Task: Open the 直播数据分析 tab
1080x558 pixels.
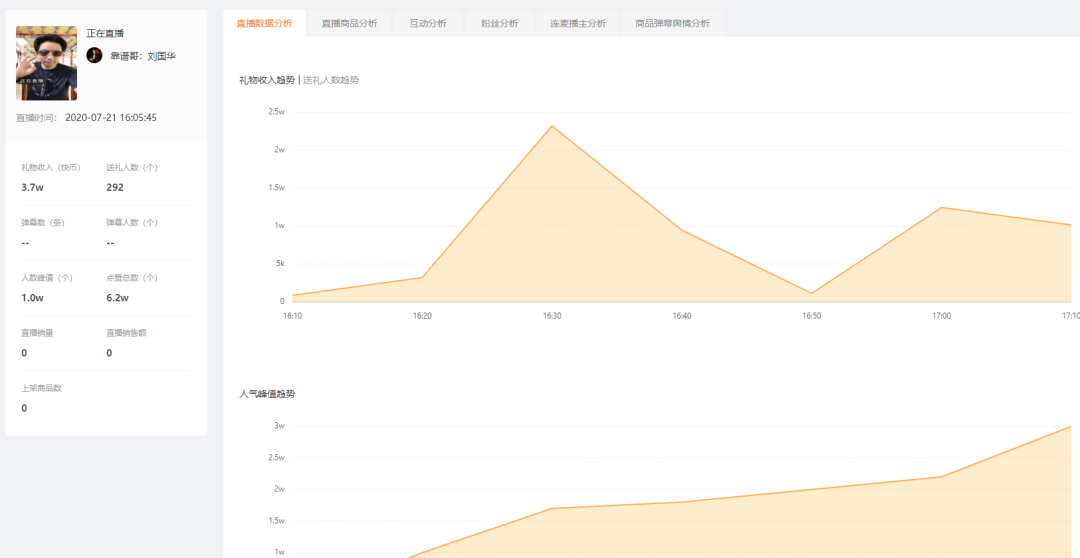Action: point(264,23)
